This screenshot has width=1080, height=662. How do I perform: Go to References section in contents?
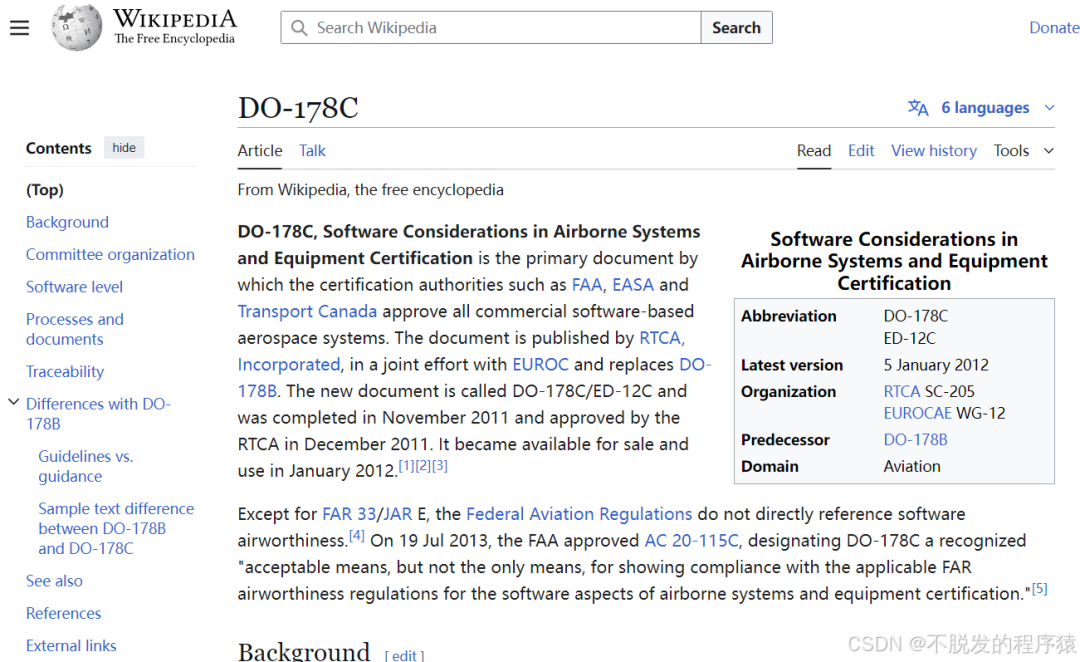63,613
